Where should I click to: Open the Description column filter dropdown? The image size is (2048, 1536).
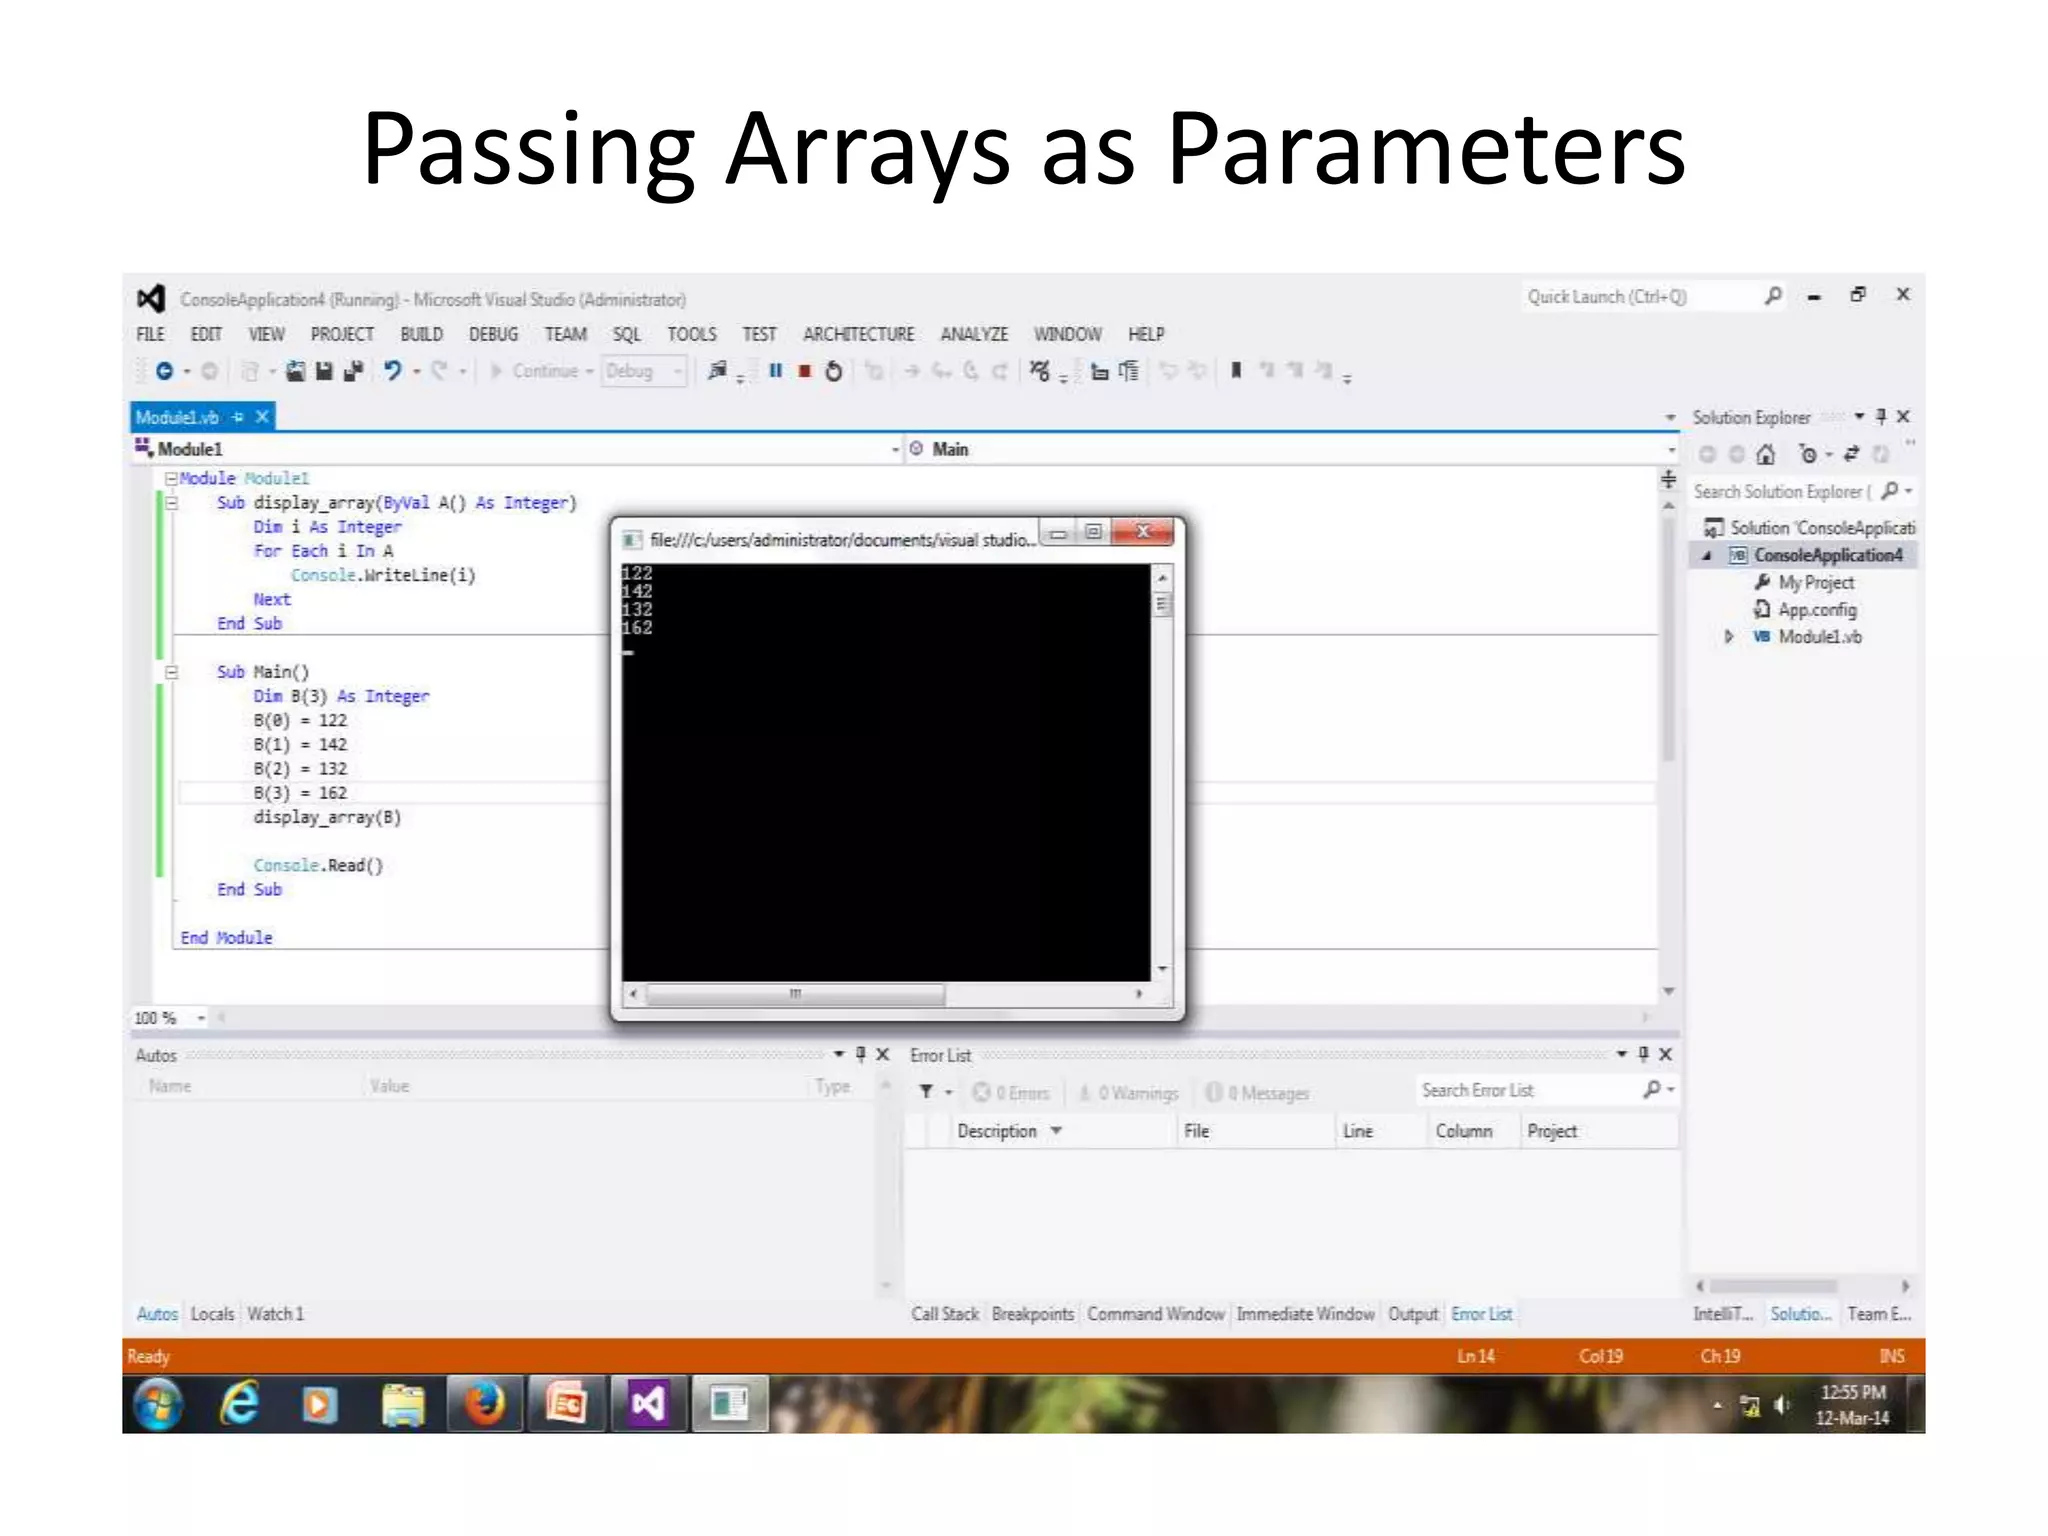1056,1131
